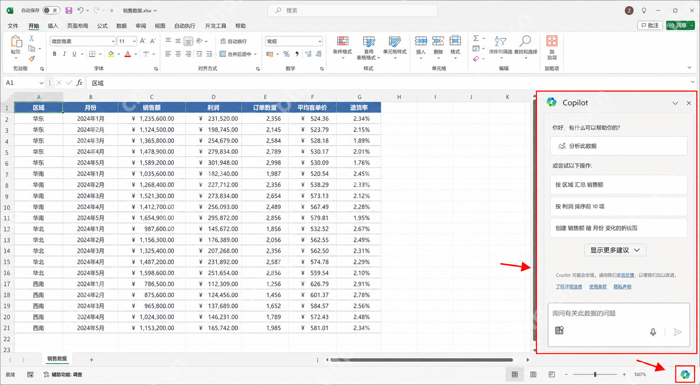Click the Find and Select magnifier icon
This screenshot has height=385, width=700.
click(525, 42)
